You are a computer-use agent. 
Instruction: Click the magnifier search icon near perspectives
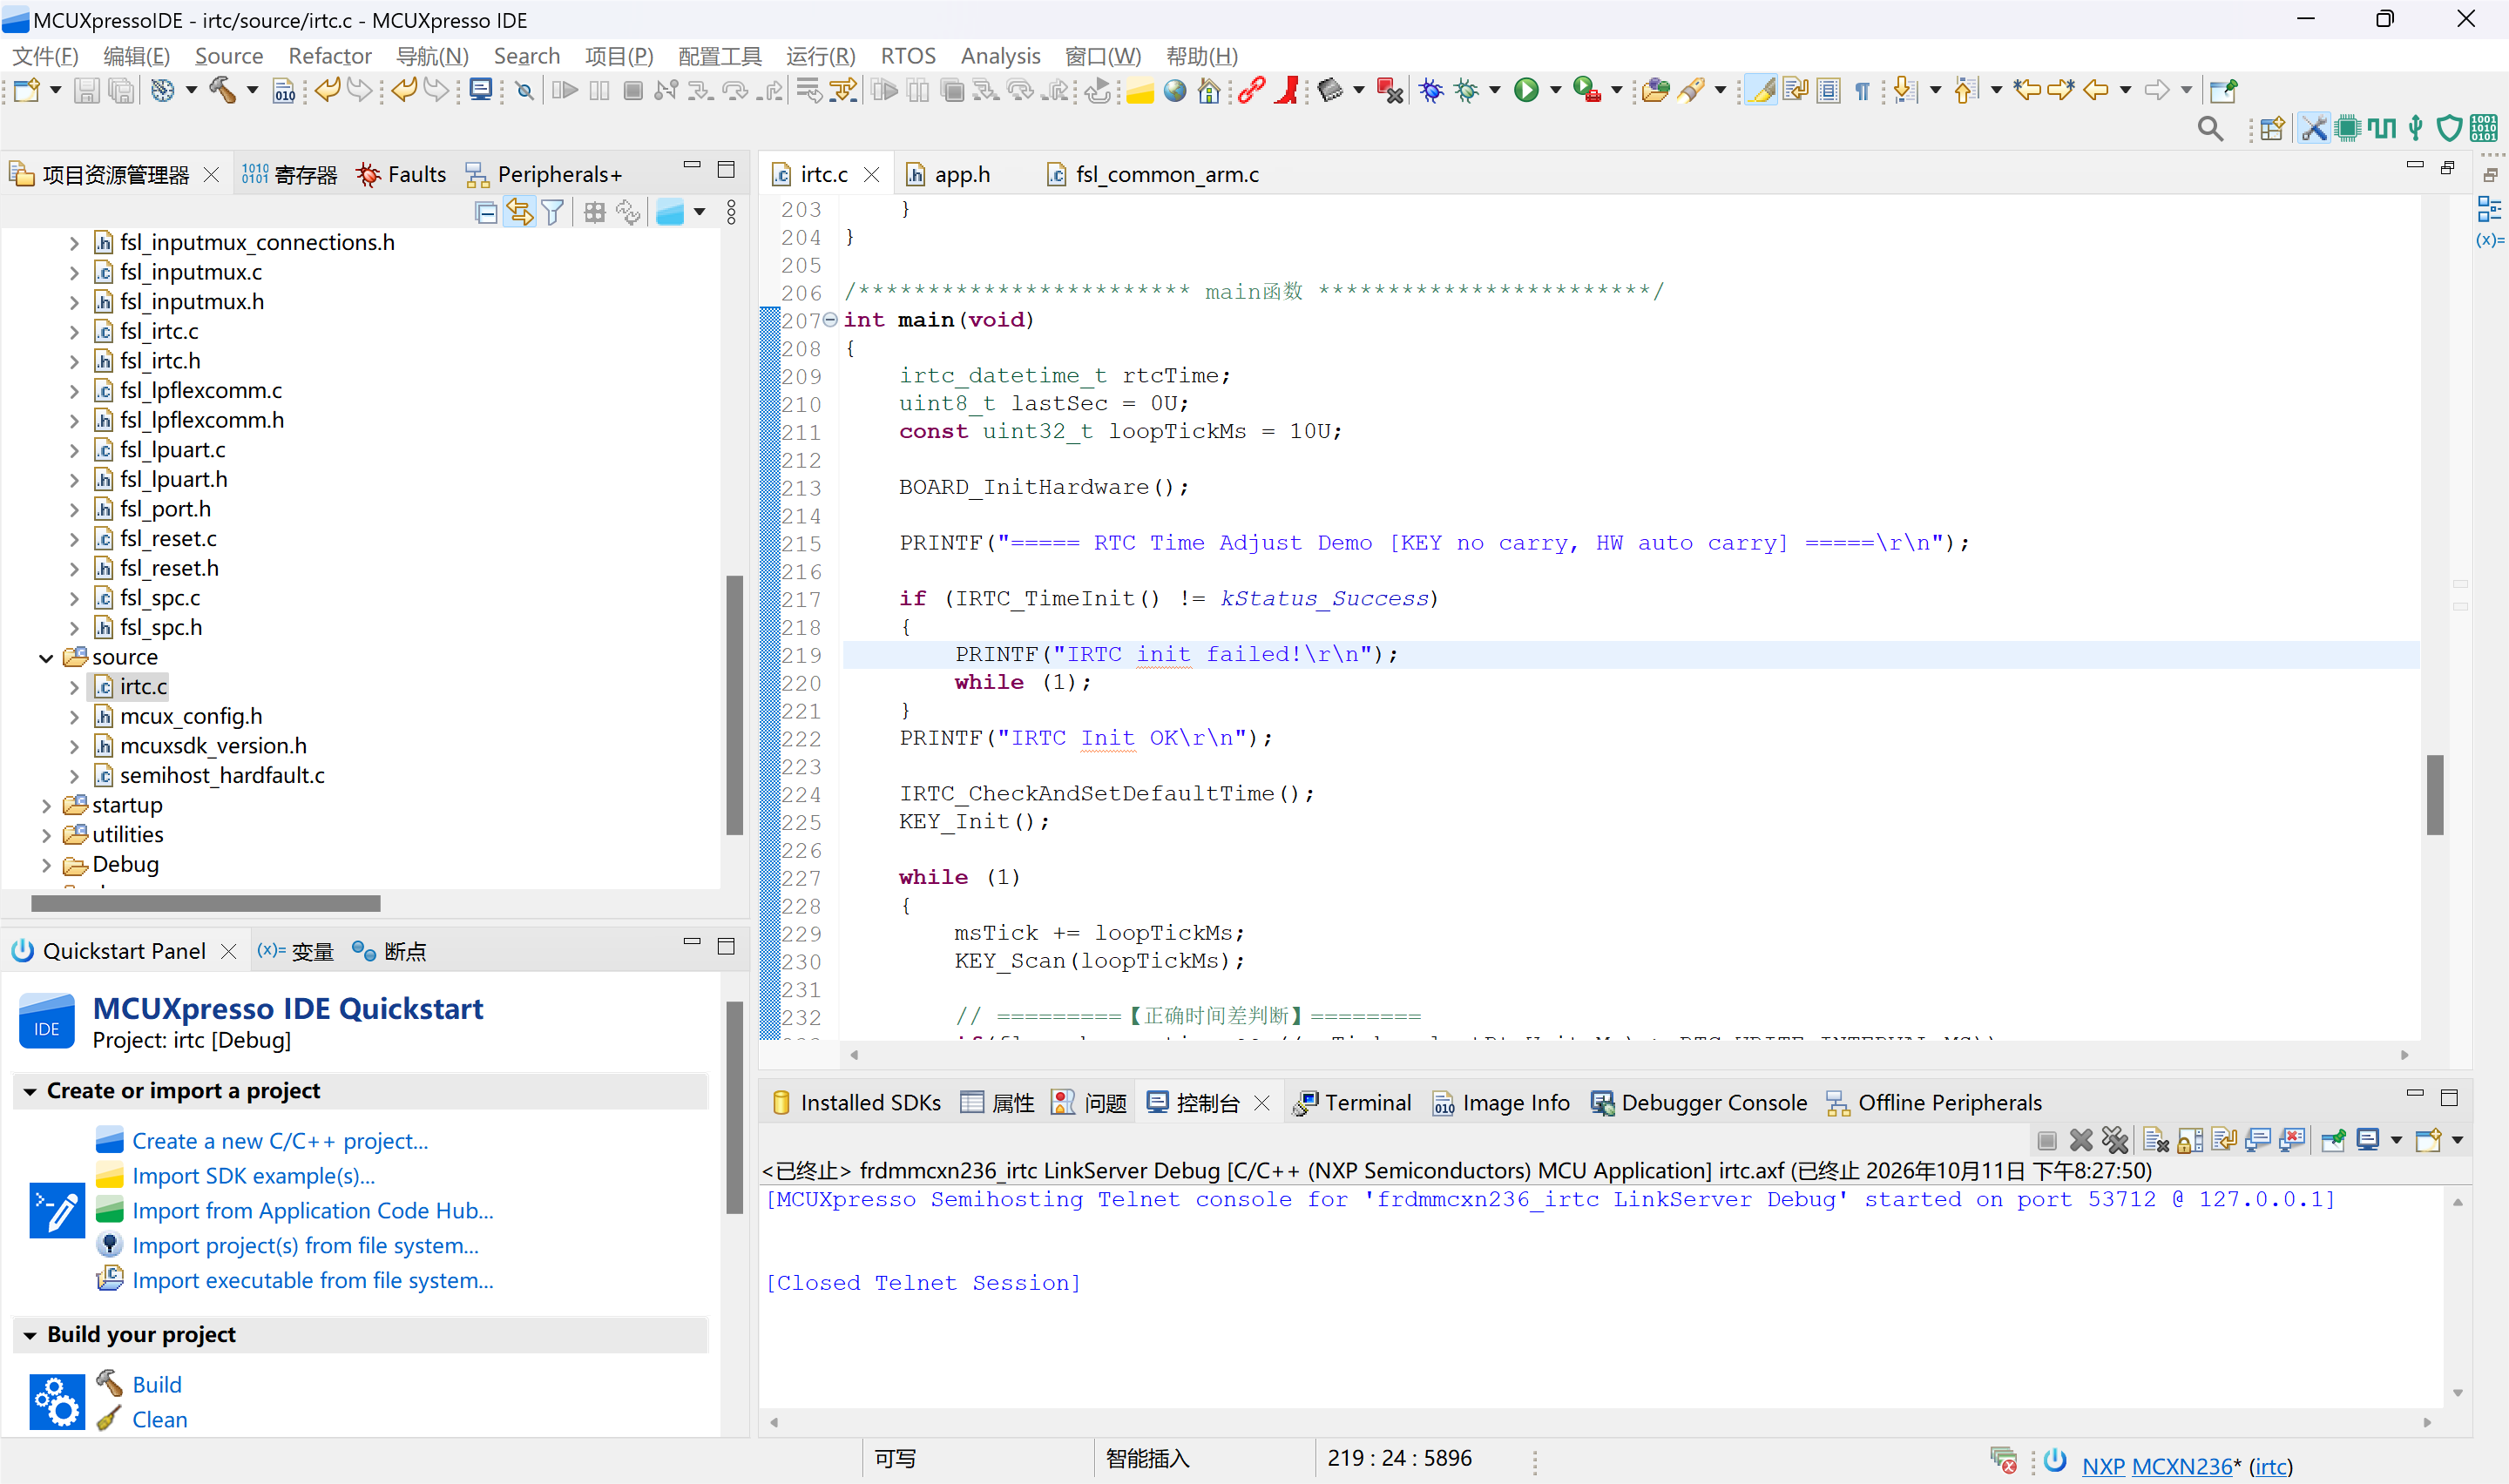pos(2210,129)
